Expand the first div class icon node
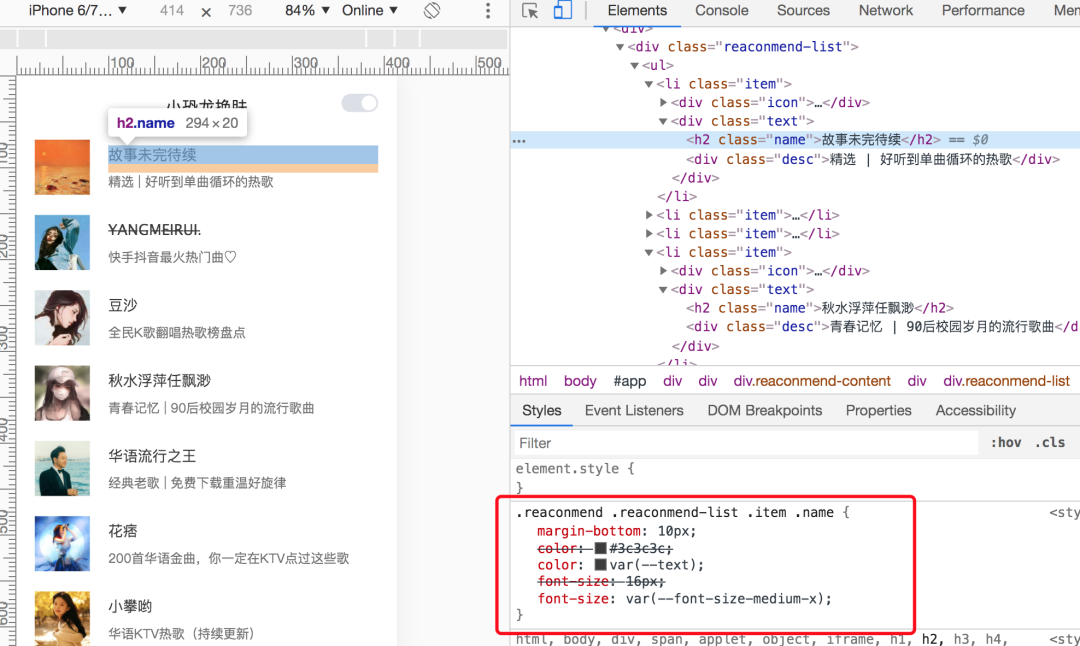 [663, 103]
